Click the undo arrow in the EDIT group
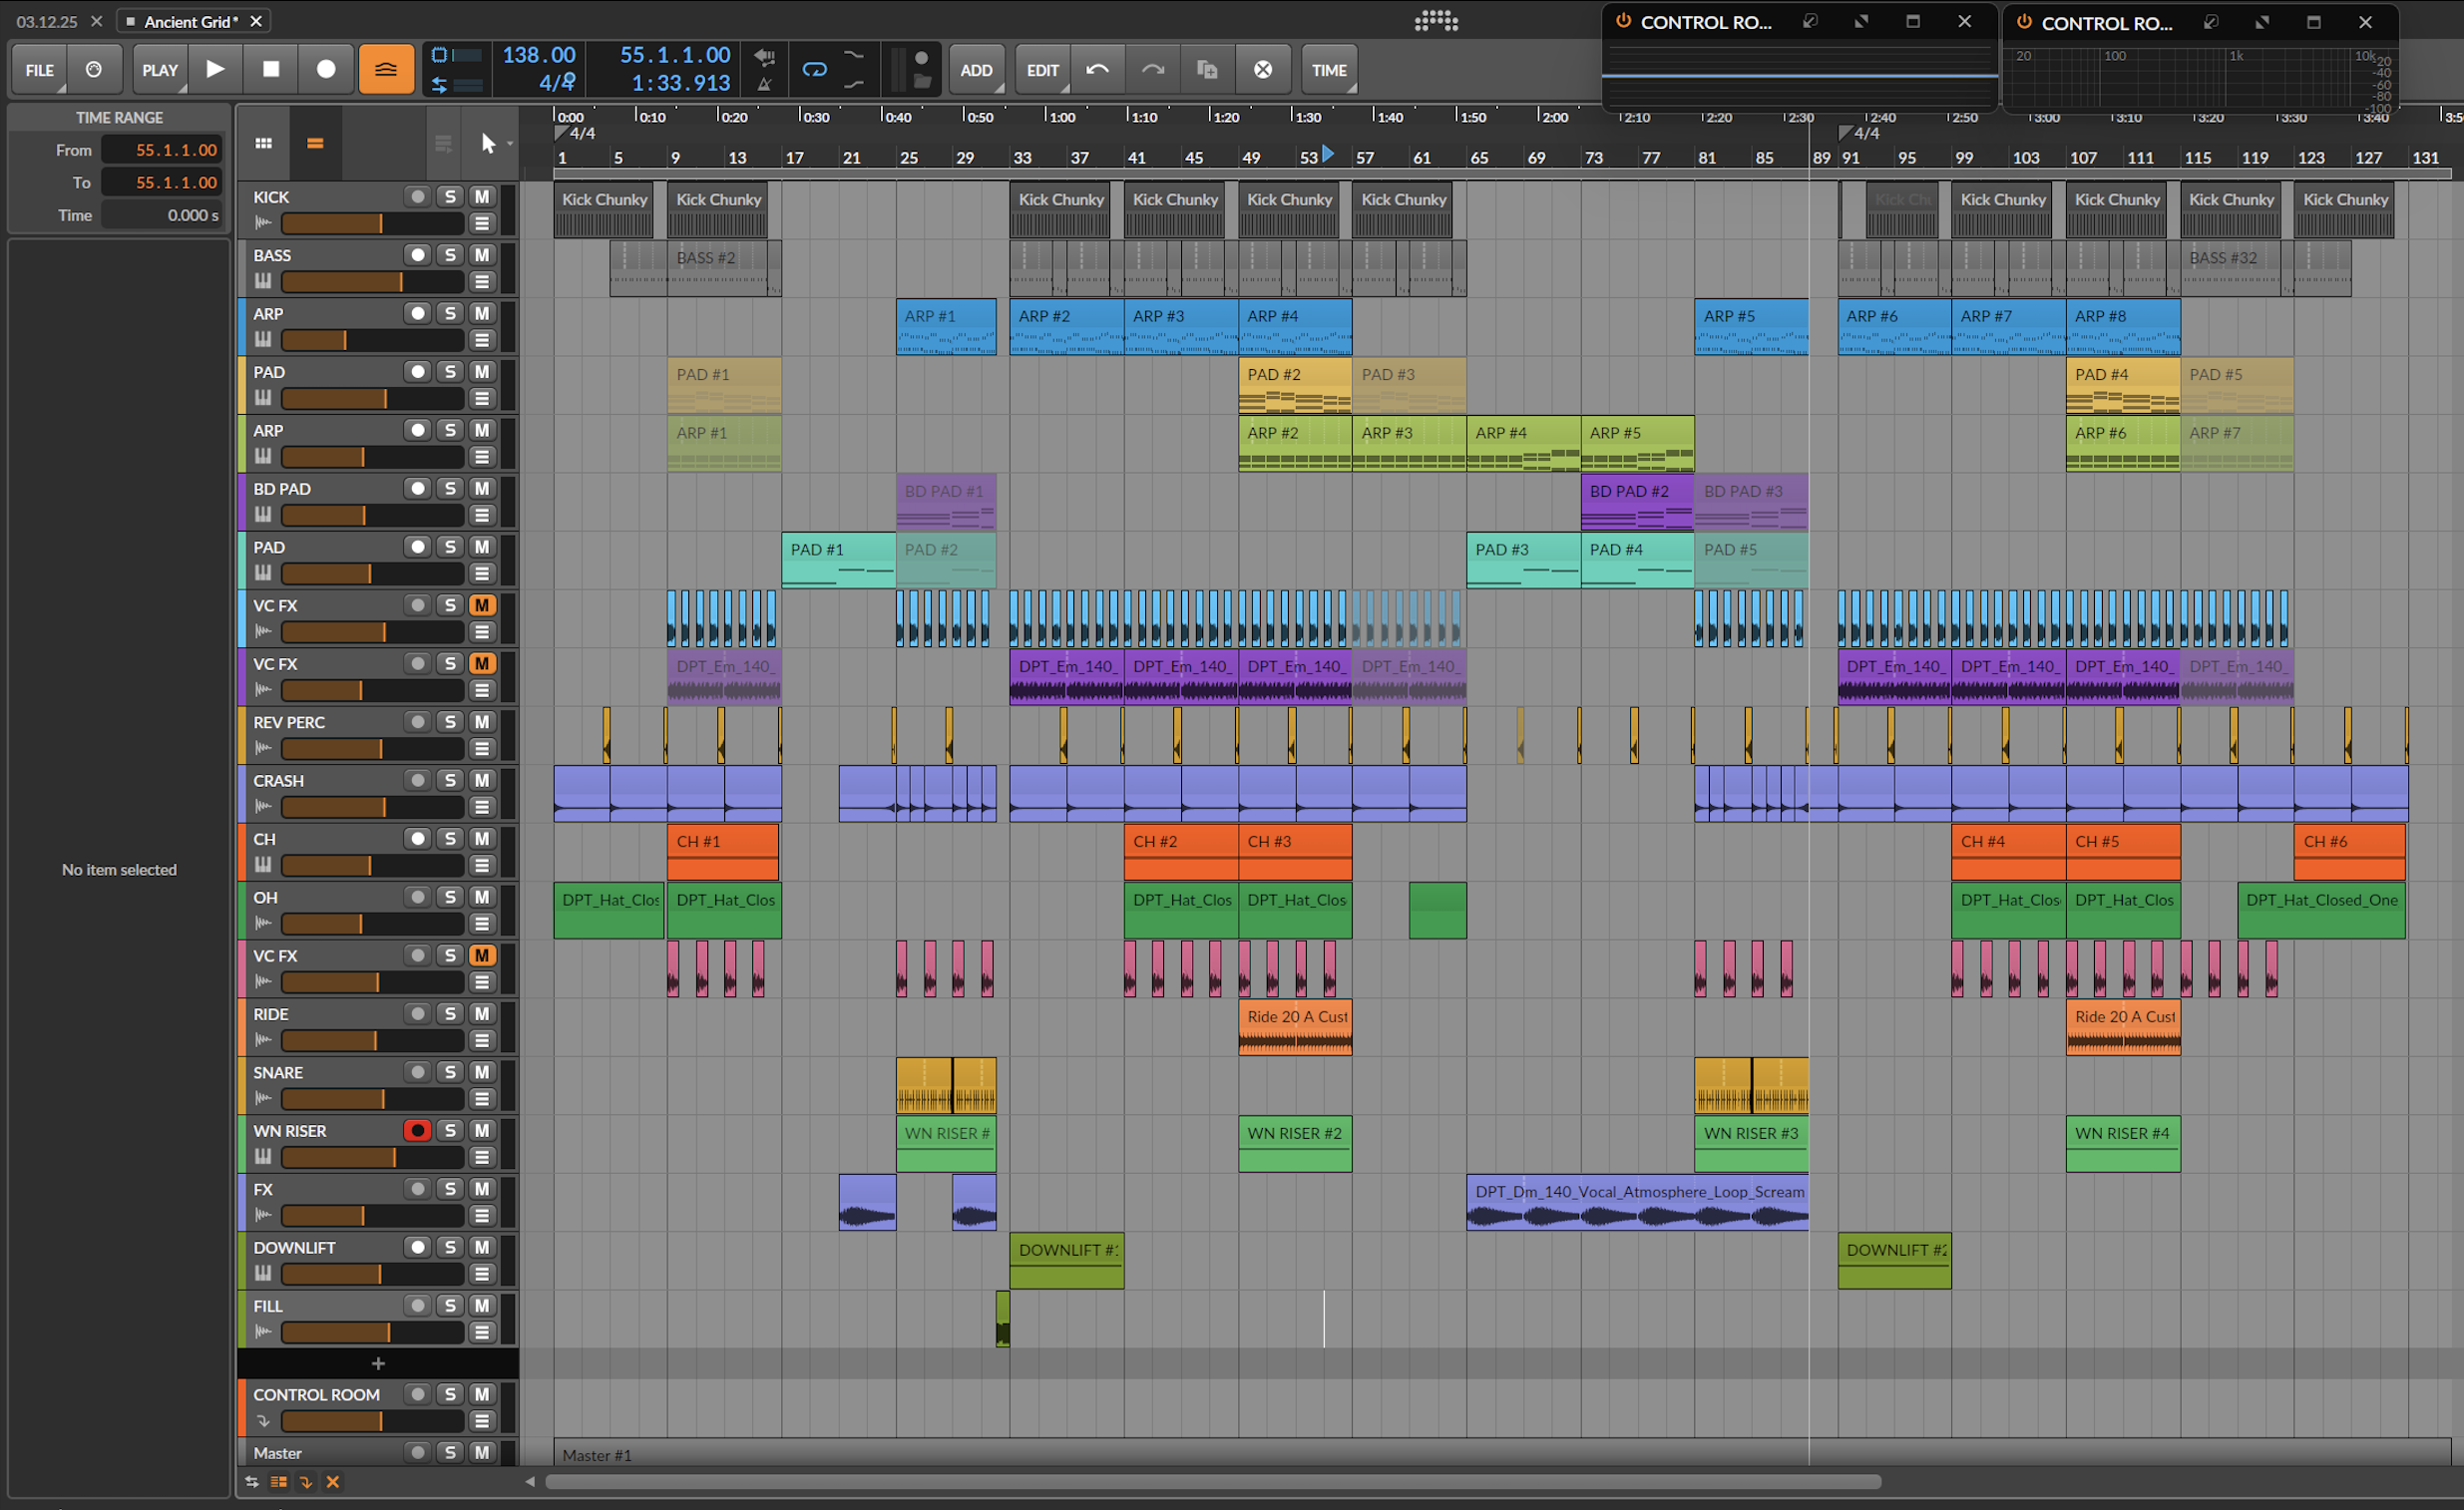This screenshot has width=2464, height=1510. tap(1097, 69)
